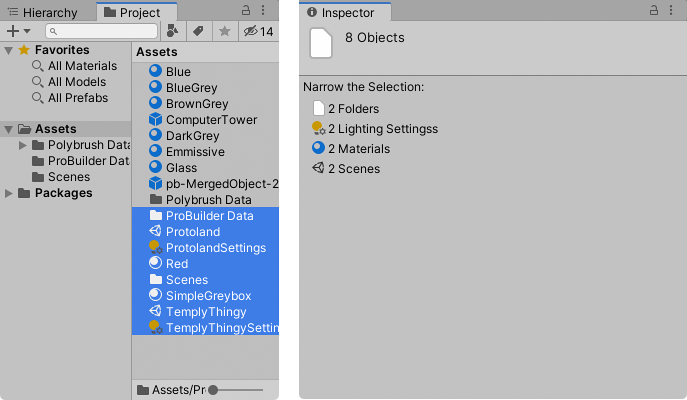Click the ProtolandSettings lighting settings icon

[155, 247]
